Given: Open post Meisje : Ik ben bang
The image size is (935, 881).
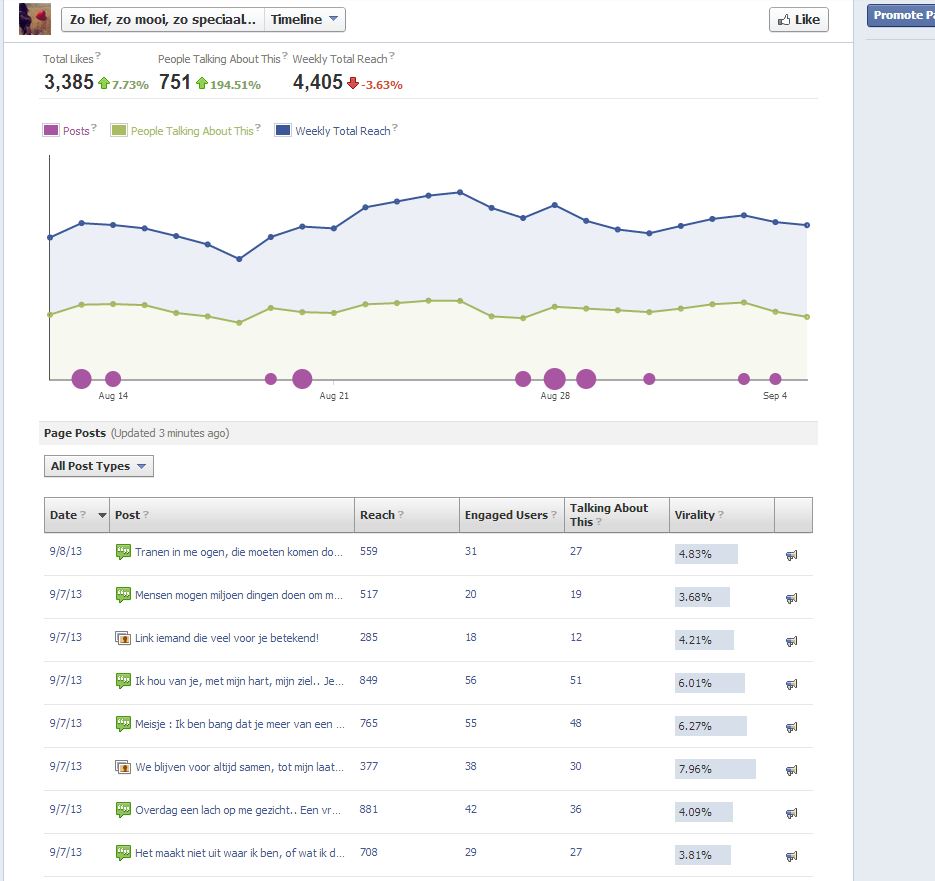Looking at the screenshot, I should click(x=240, y=724).
